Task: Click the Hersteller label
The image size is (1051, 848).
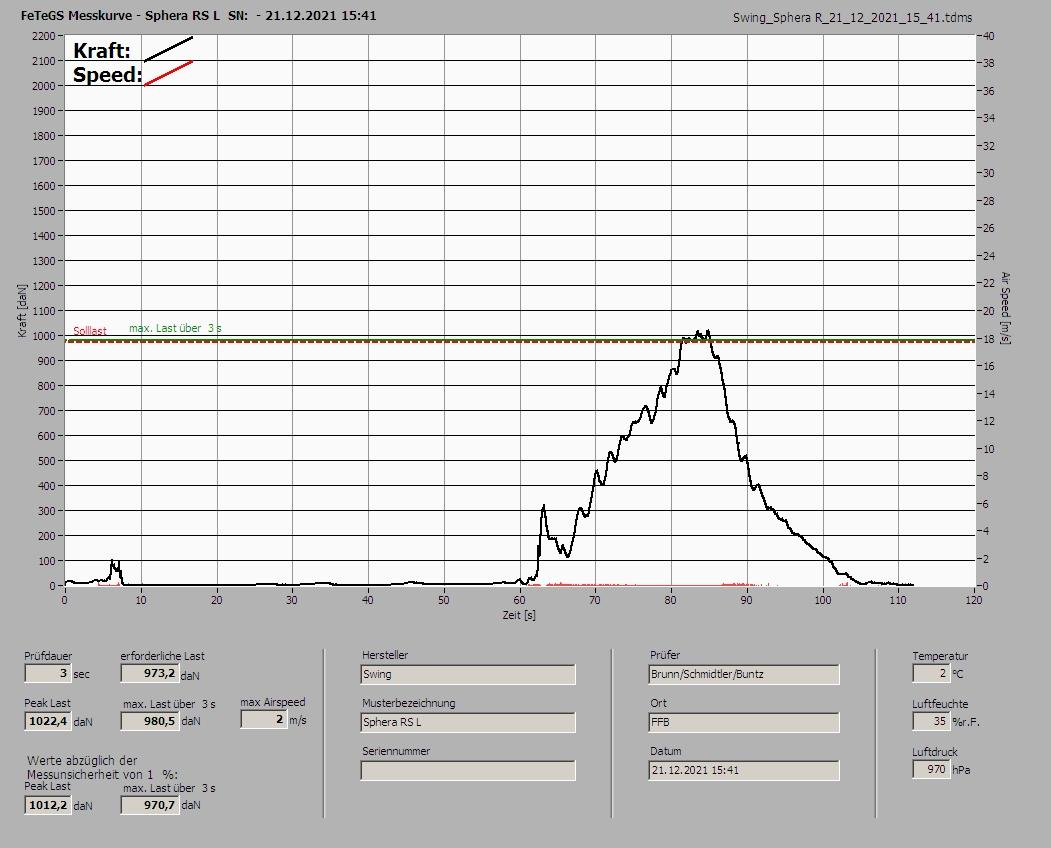Action: coord(385,655)
